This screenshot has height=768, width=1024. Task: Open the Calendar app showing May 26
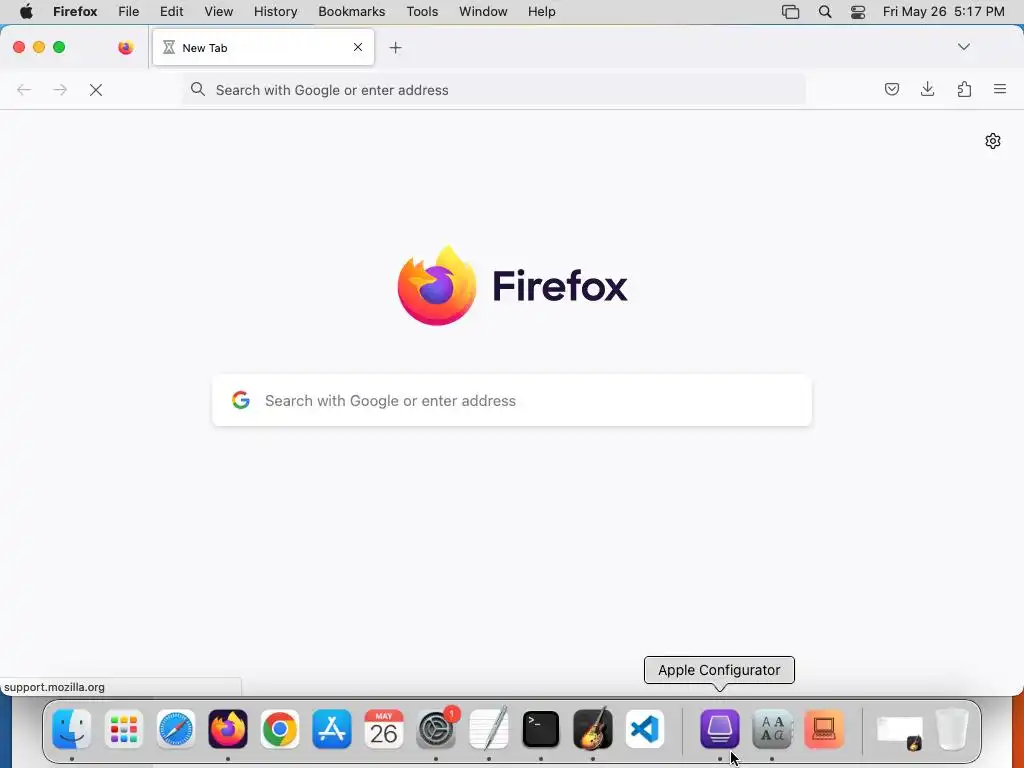(384, 729)
